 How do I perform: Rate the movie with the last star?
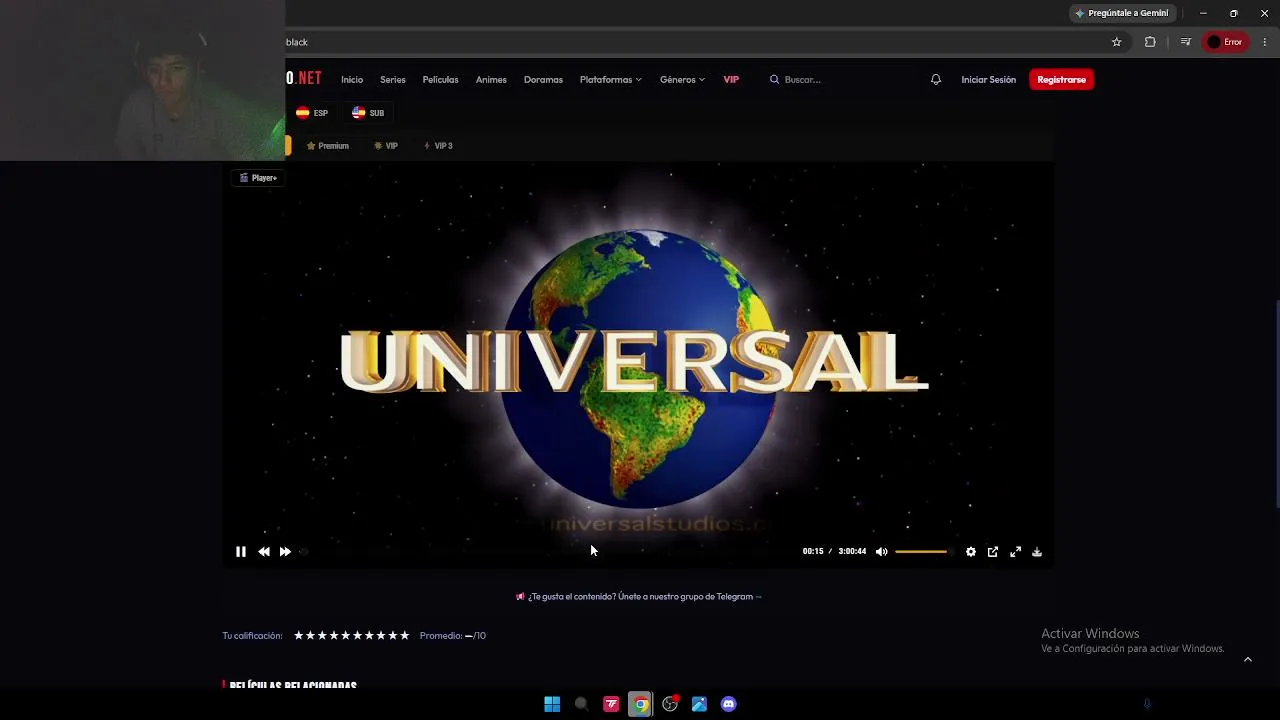pyautogui.click(x=404, y=636)
